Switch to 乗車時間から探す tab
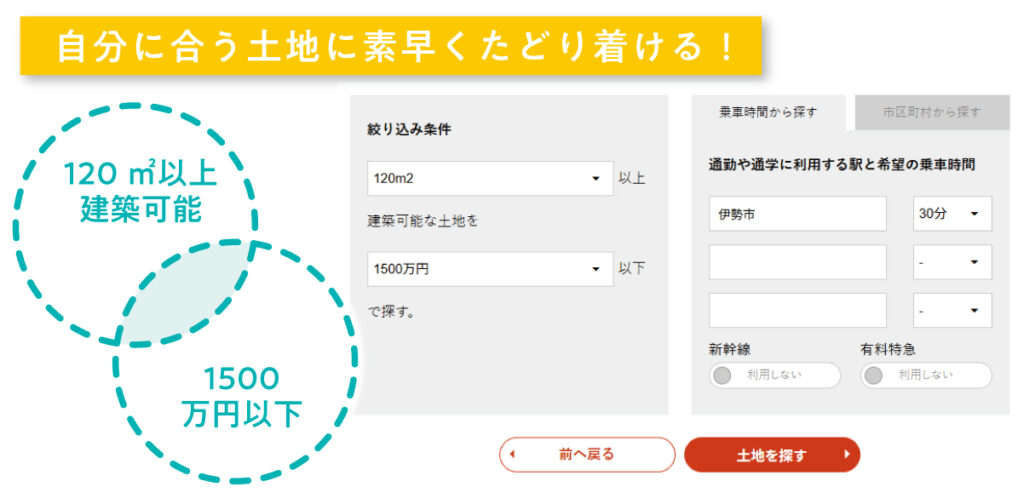1024x504 pixels. pyautogui.click(x=768, y=113)
